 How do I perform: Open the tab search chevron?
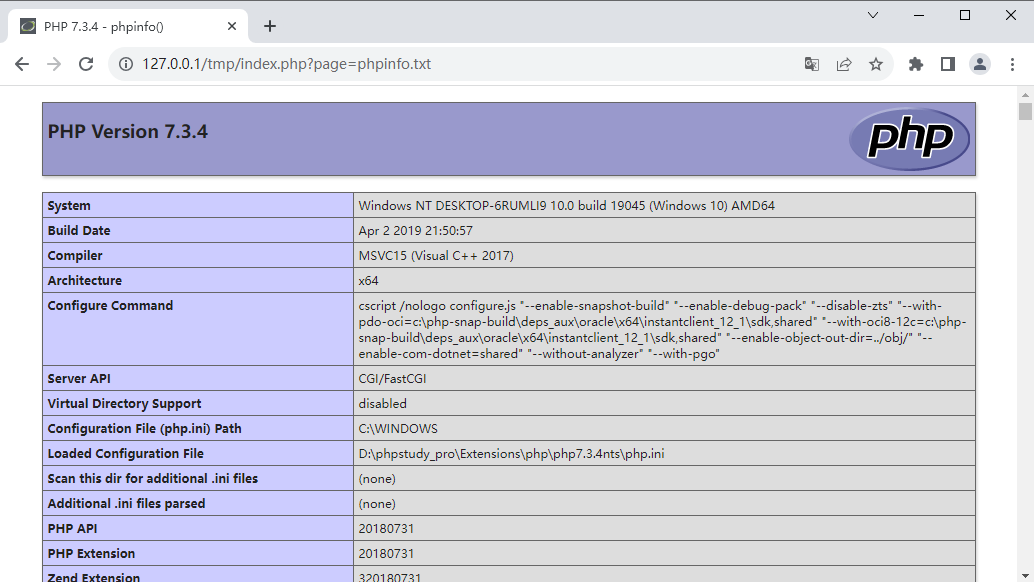873,15
